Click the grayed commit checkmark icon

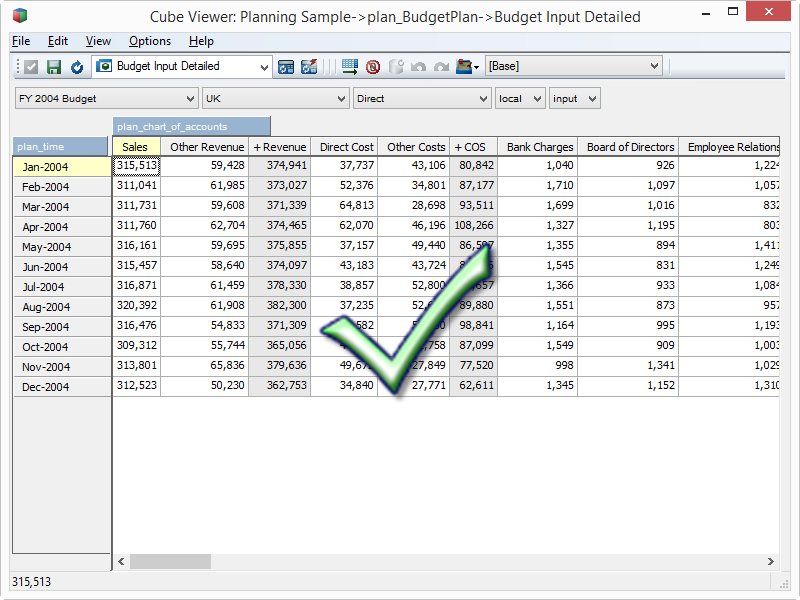point(31,67)
